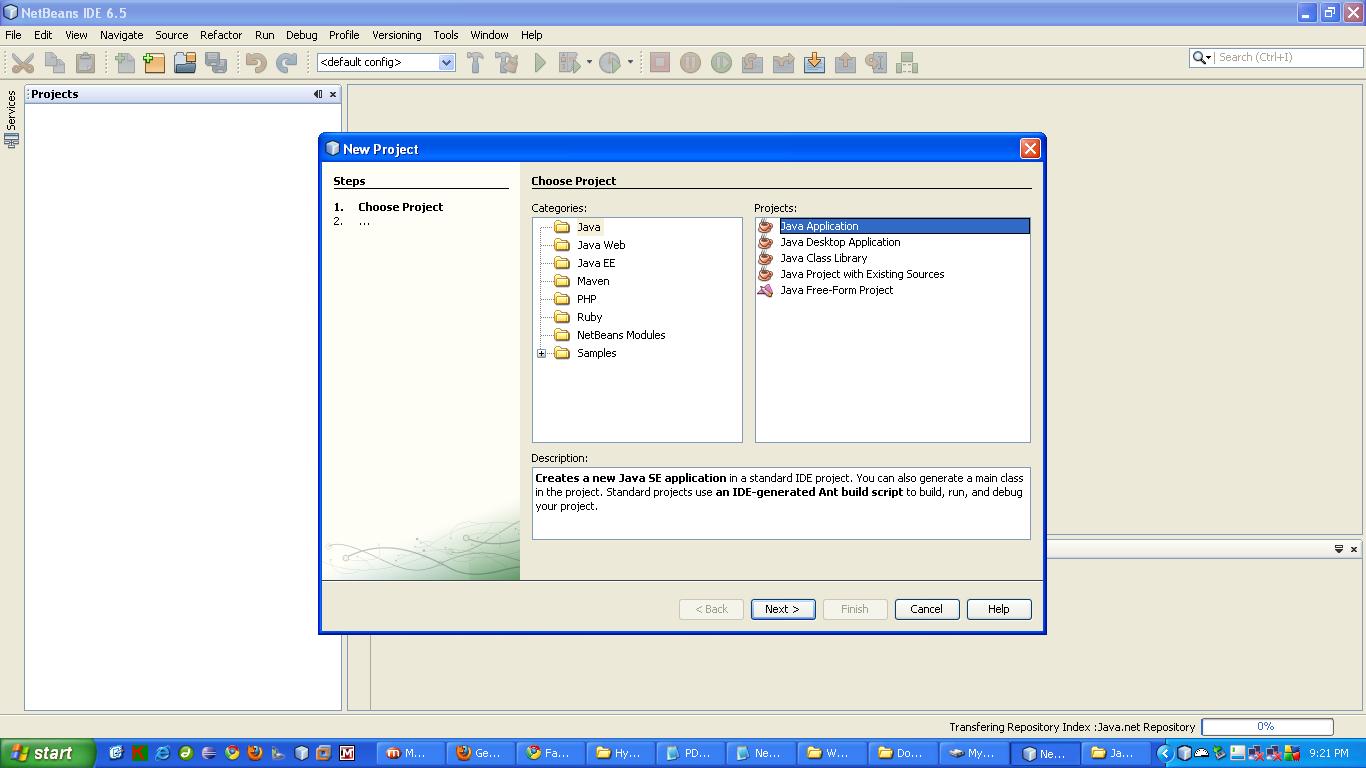Click the Paste clipboard toolbar icon

coord(86,63)
